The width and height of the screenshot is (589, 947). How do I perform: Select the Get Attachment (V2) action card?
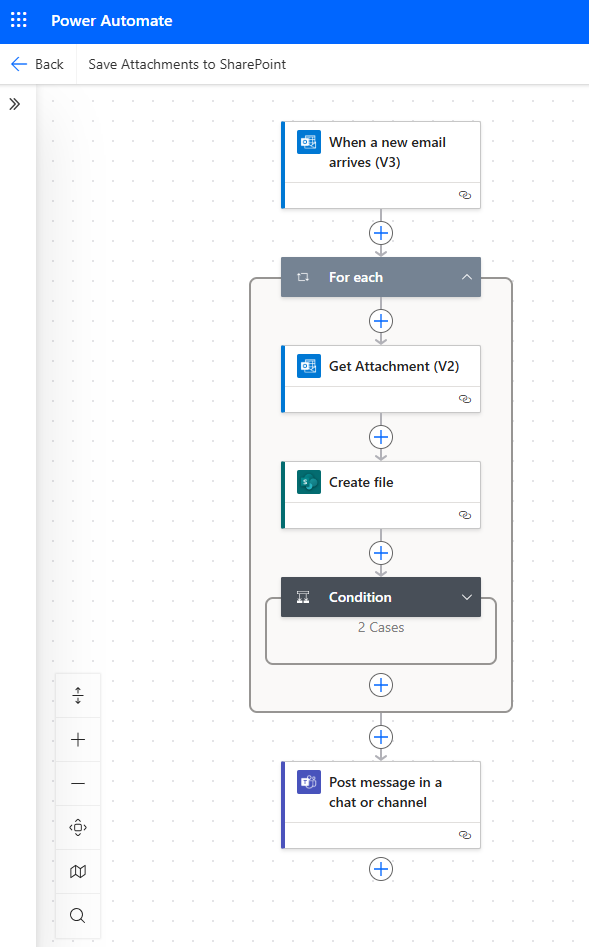coord(381,379)
